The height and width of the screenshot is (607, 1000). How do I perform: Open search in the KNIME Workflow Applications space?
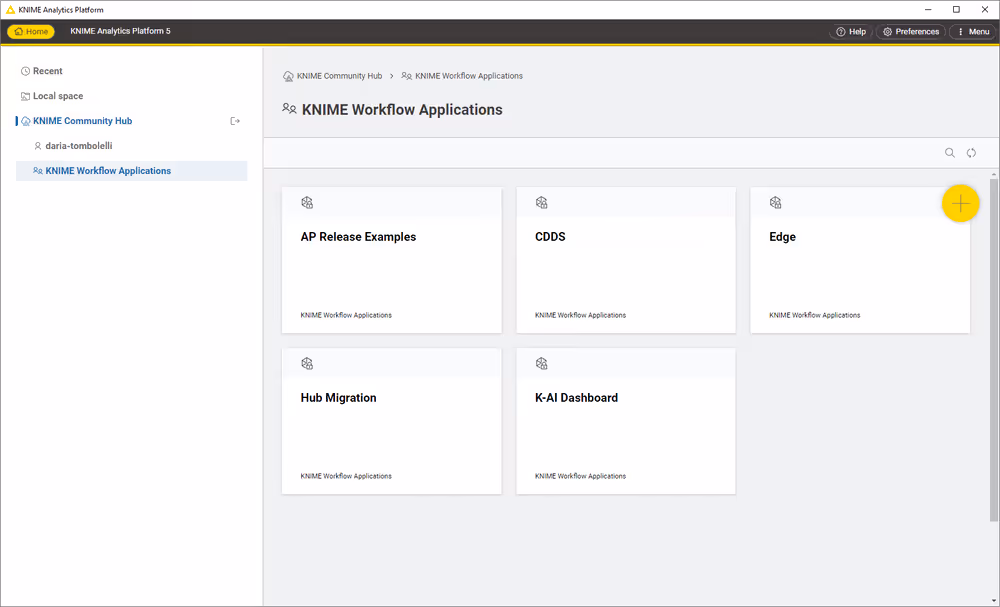949,152
